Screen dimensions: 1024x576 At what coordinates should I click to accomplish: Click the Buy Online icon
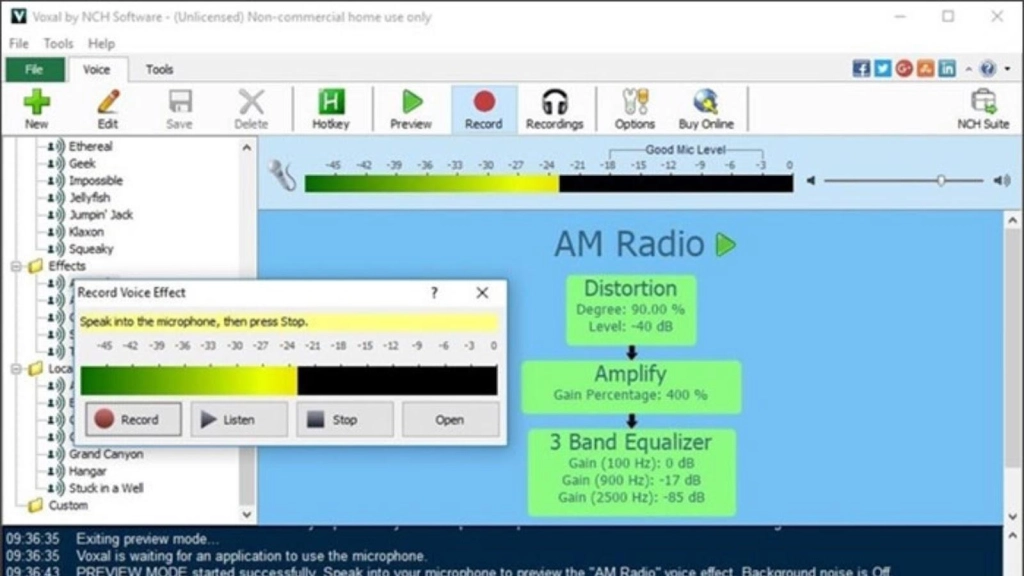(x=706, y=108)
